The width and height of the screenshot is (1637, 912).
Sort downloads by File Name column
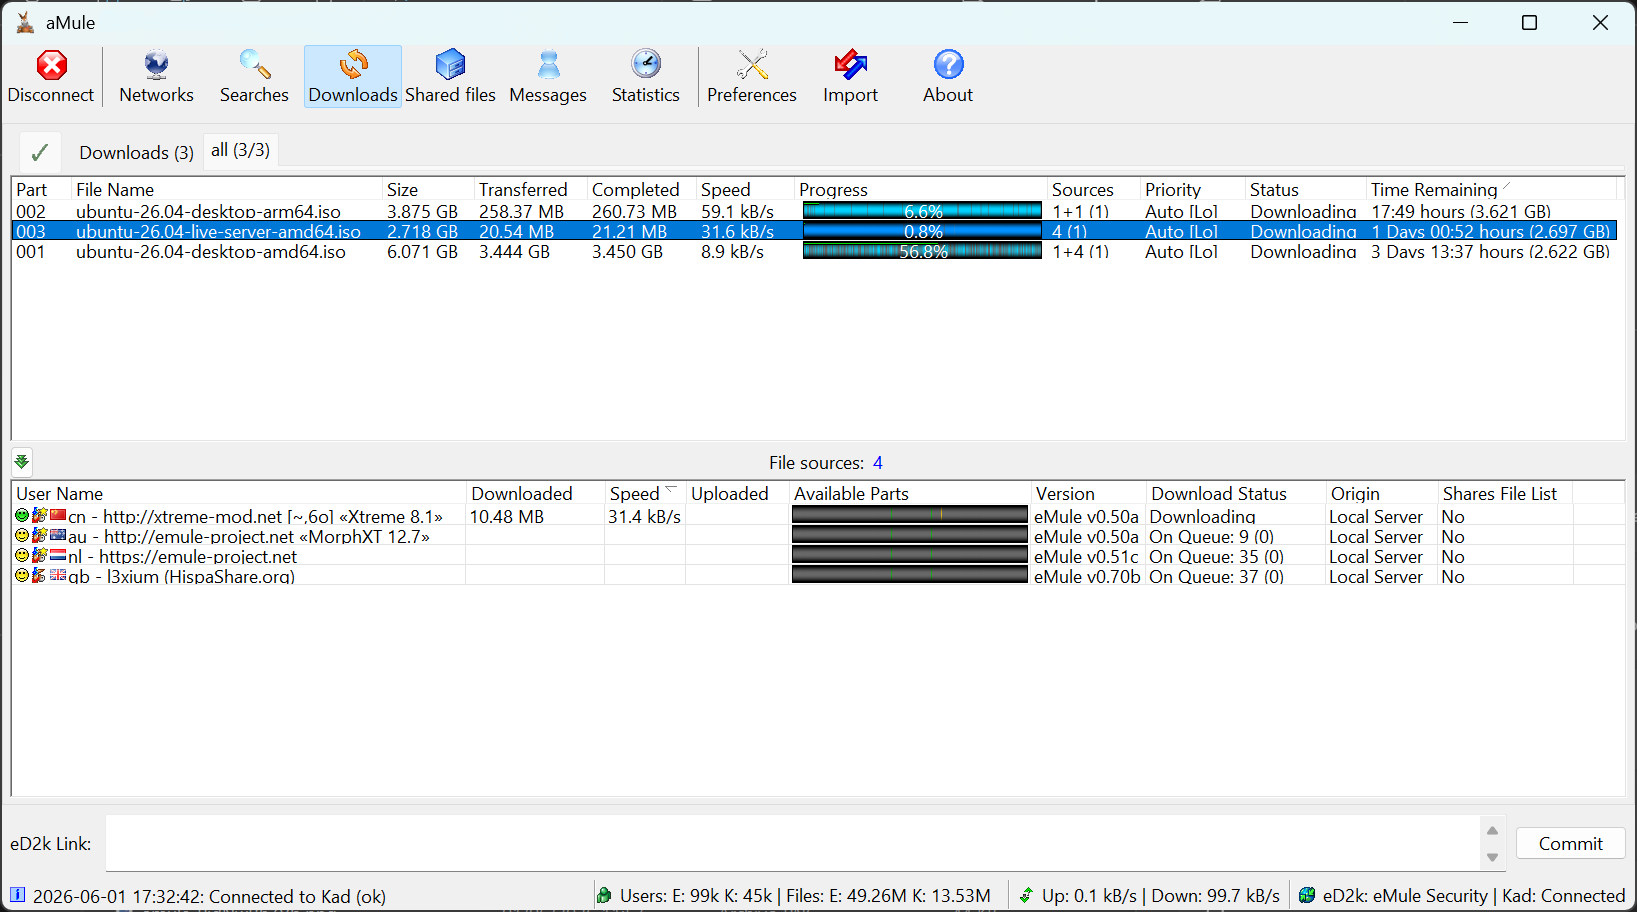(227, 189)
